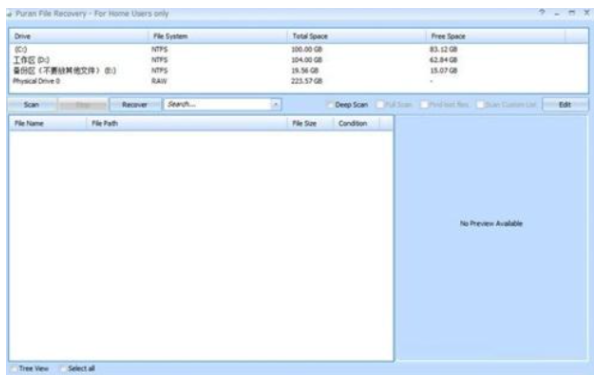Sort by the Drive column header
This screenshot has width=602, height=383.
79,36
